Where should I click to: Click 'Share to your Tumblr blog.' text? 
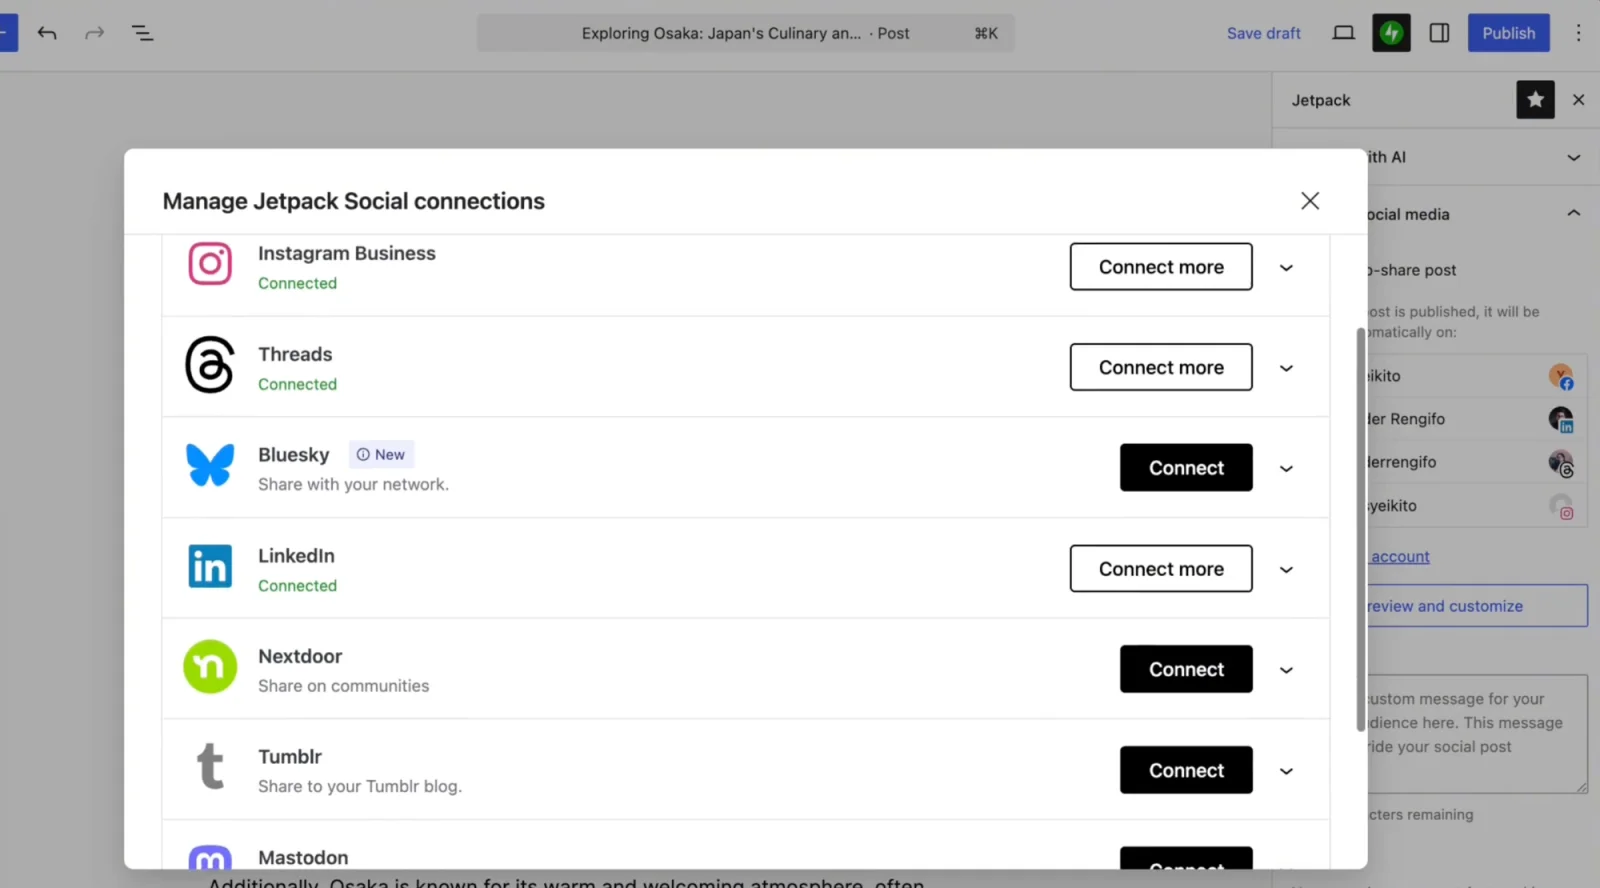tap(360, 787)
